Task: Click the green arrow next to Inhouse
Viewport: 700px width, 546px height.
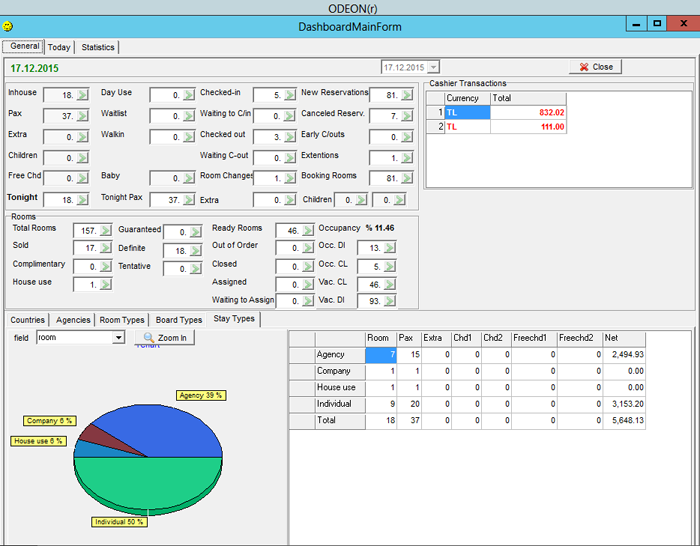Action: tap(82, 95)
